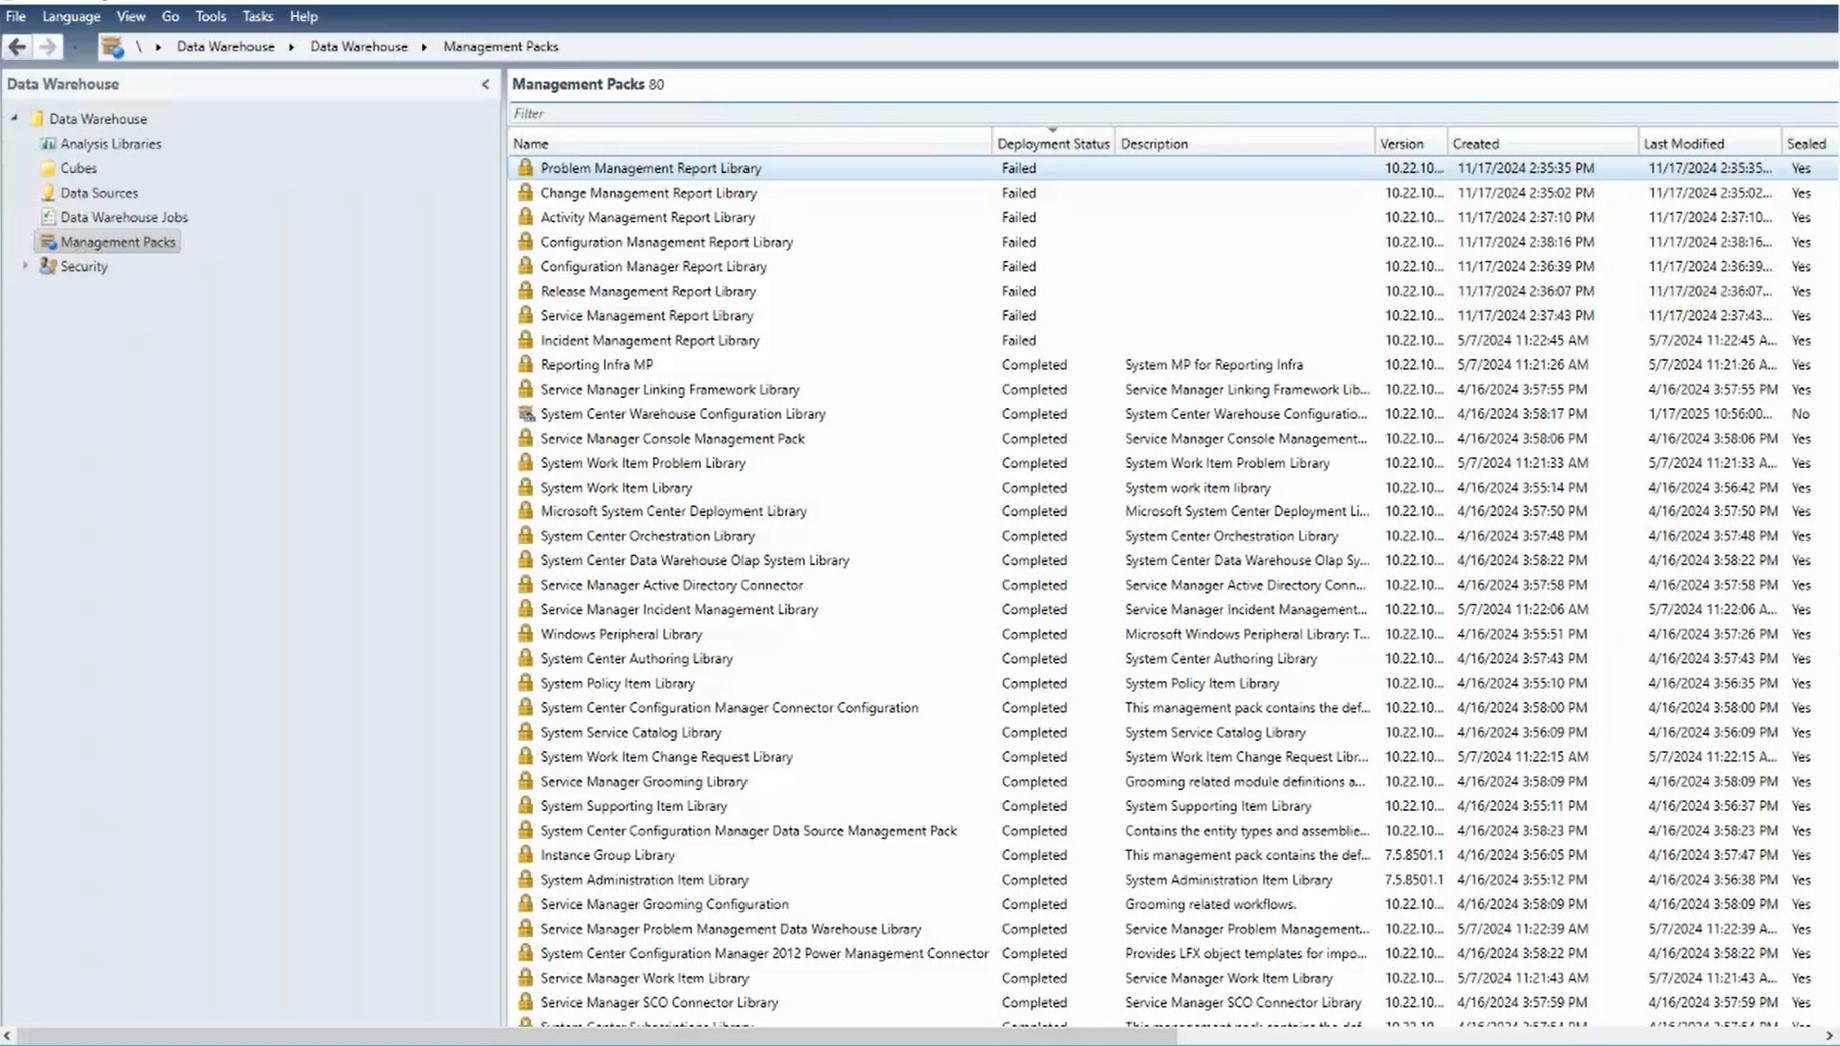This screenshot has height=1046, width=1840.
Task: Click the scroll right arrow at bottom
Action: point(1829,1036)
